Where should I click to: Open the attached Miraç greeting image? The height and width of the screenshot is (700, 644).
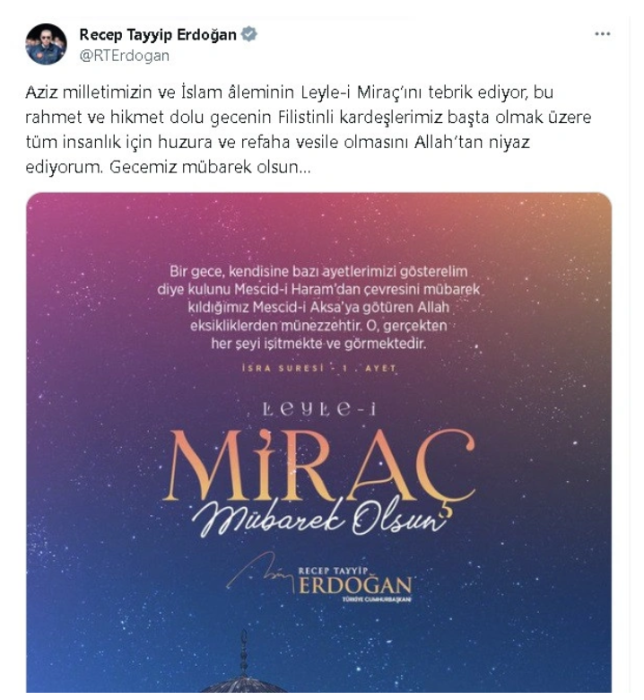point(319,442)
